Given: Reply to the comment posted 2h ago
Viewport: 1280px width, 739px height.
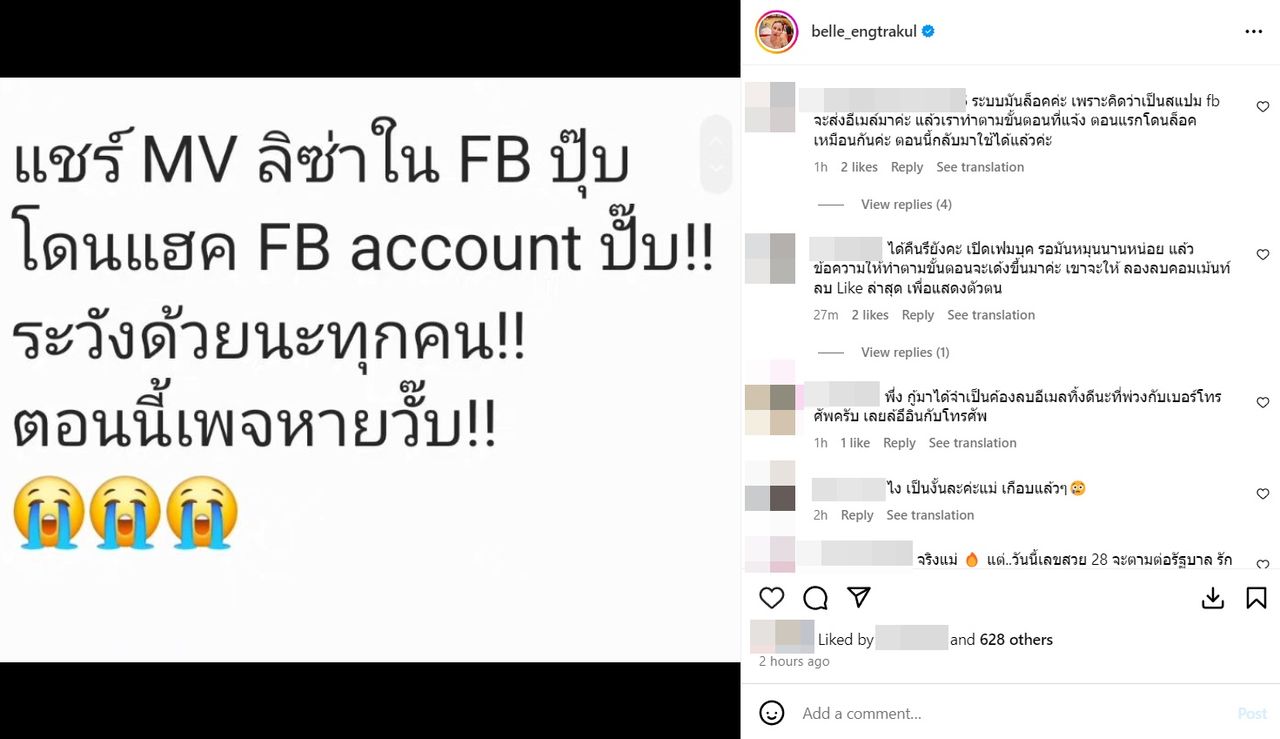Looking at the screenshot, I should pyautogui.click(x=857, y=515).
